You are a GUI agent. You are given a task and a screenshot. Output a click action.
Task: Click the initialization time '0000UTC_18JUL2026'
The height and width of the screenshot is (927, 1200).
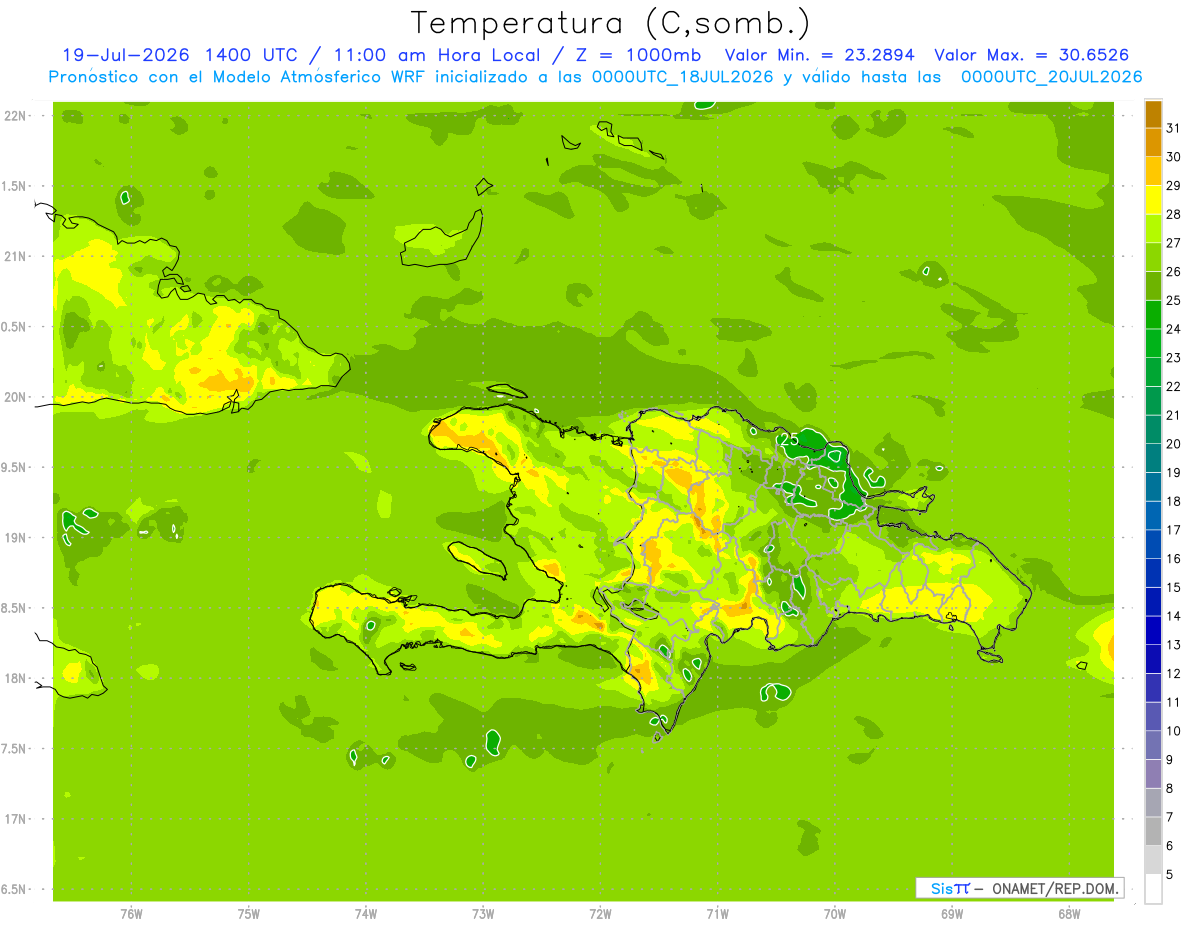683,77
